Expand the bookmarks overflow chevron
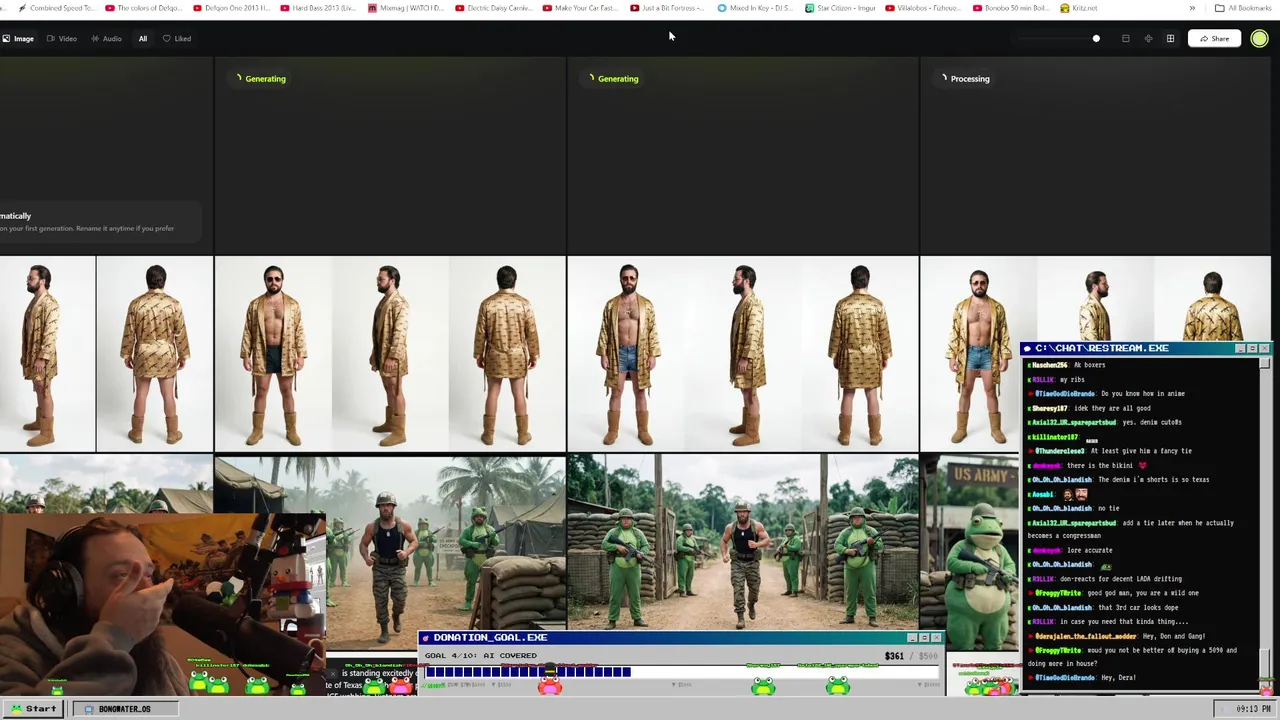The image size is (1280, 720). [1192, 8]
